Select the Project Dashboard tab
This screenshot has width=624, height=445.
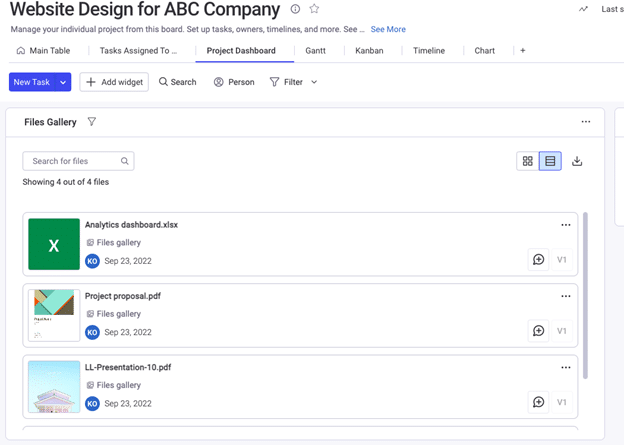tap(241, 51)
